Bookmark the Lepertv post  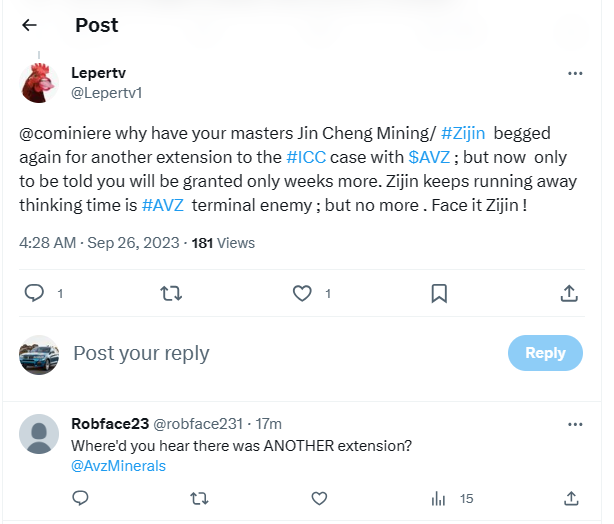pyautogui.click(x=439, y=293)
